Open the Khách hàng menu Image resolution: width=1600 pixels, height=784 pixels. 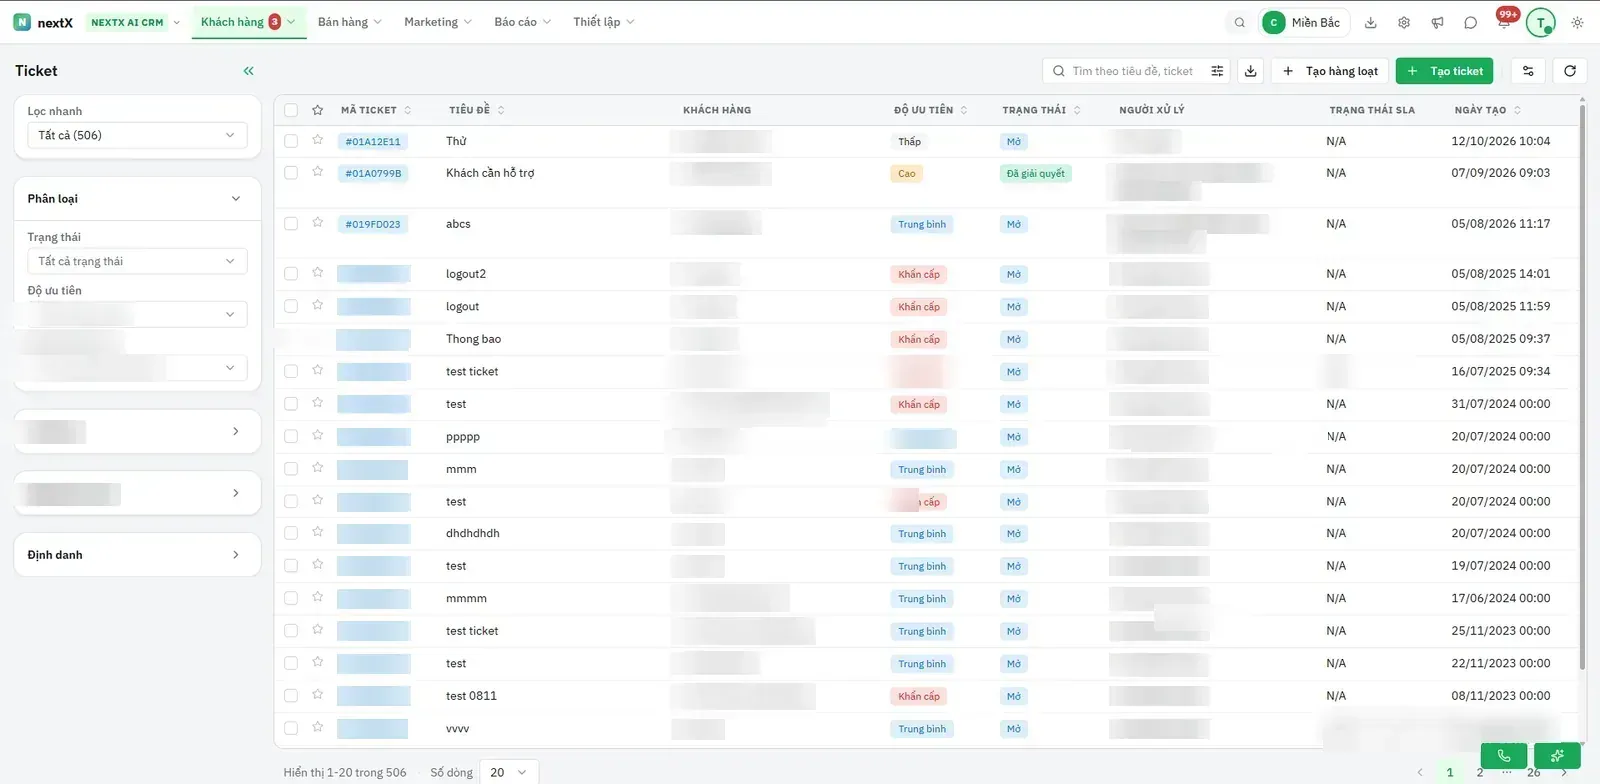[248, 22]
